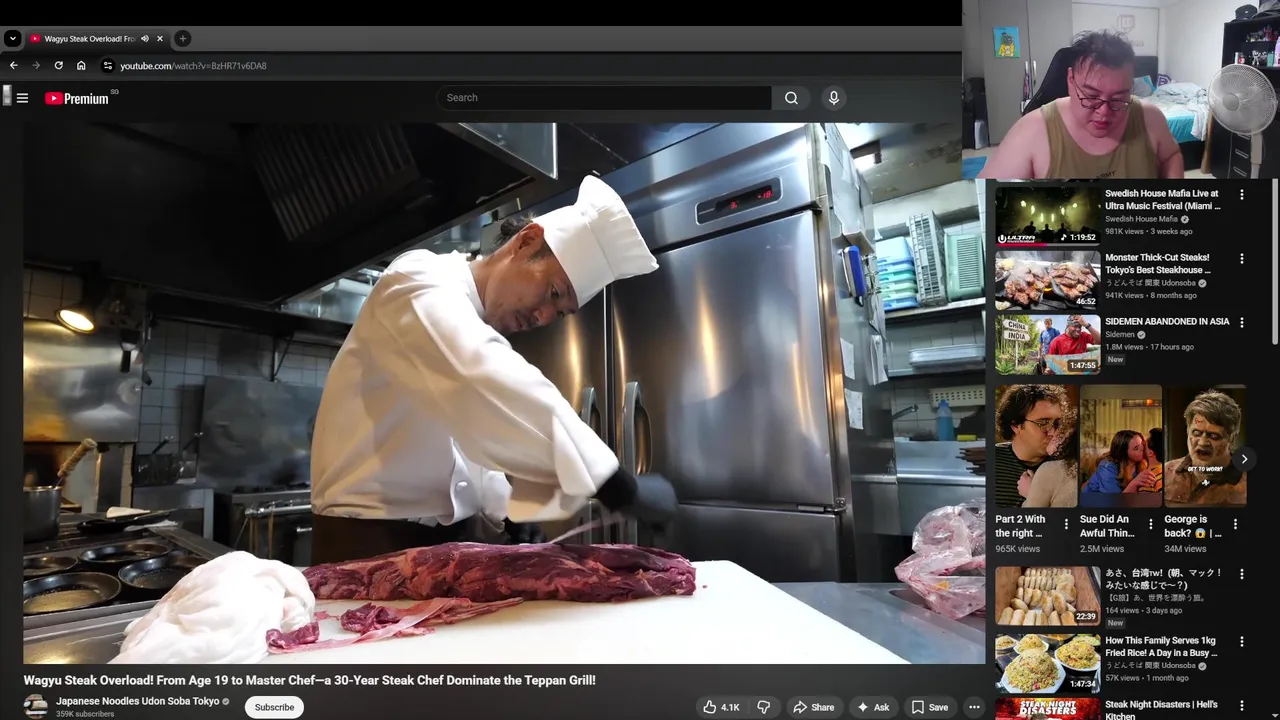Open more actions three-dot menu below video

click(974, 707)
